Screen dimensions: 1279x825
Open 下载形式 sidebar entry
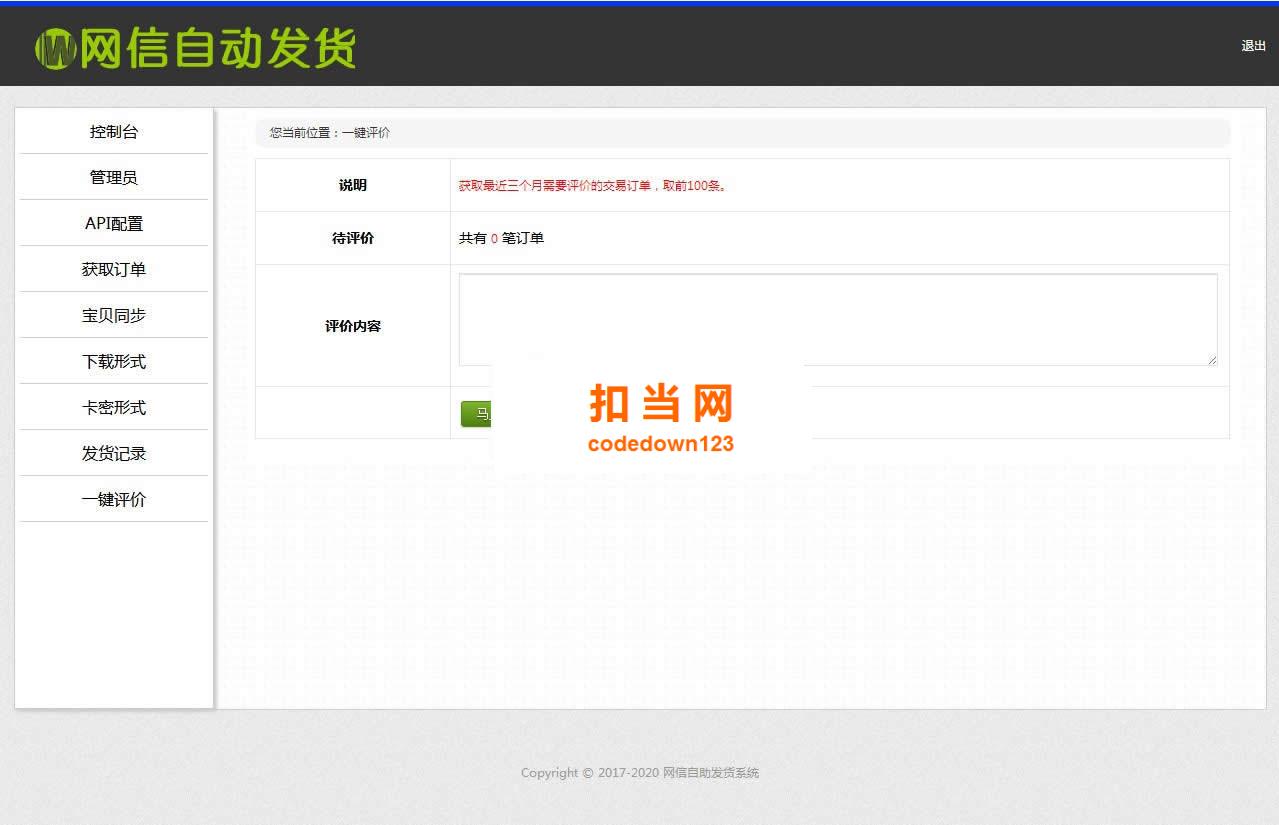[114, 361]
